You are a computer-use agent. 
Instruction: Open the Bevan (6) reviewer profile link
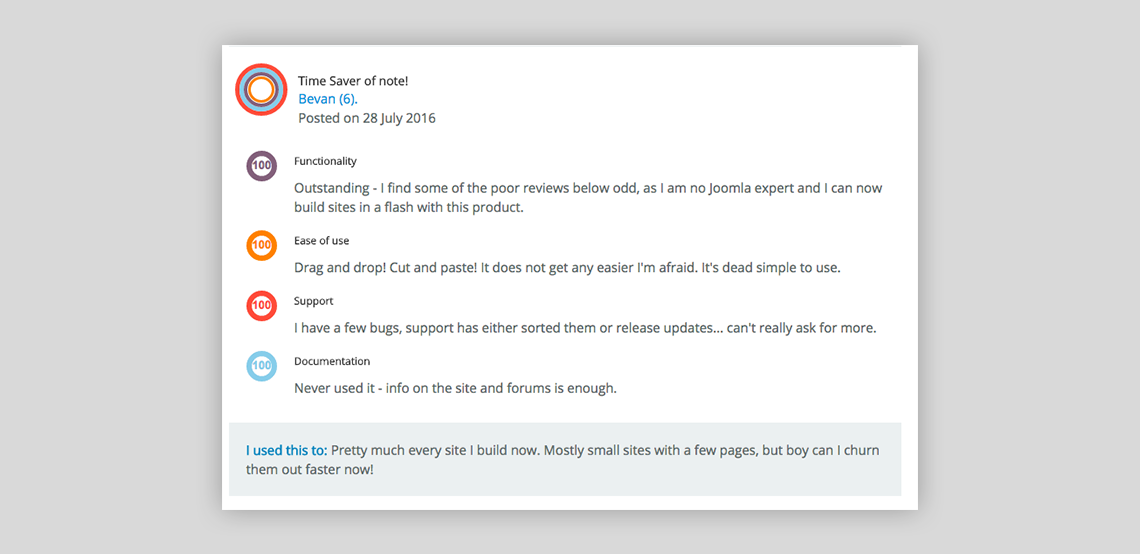click(328, 99)
